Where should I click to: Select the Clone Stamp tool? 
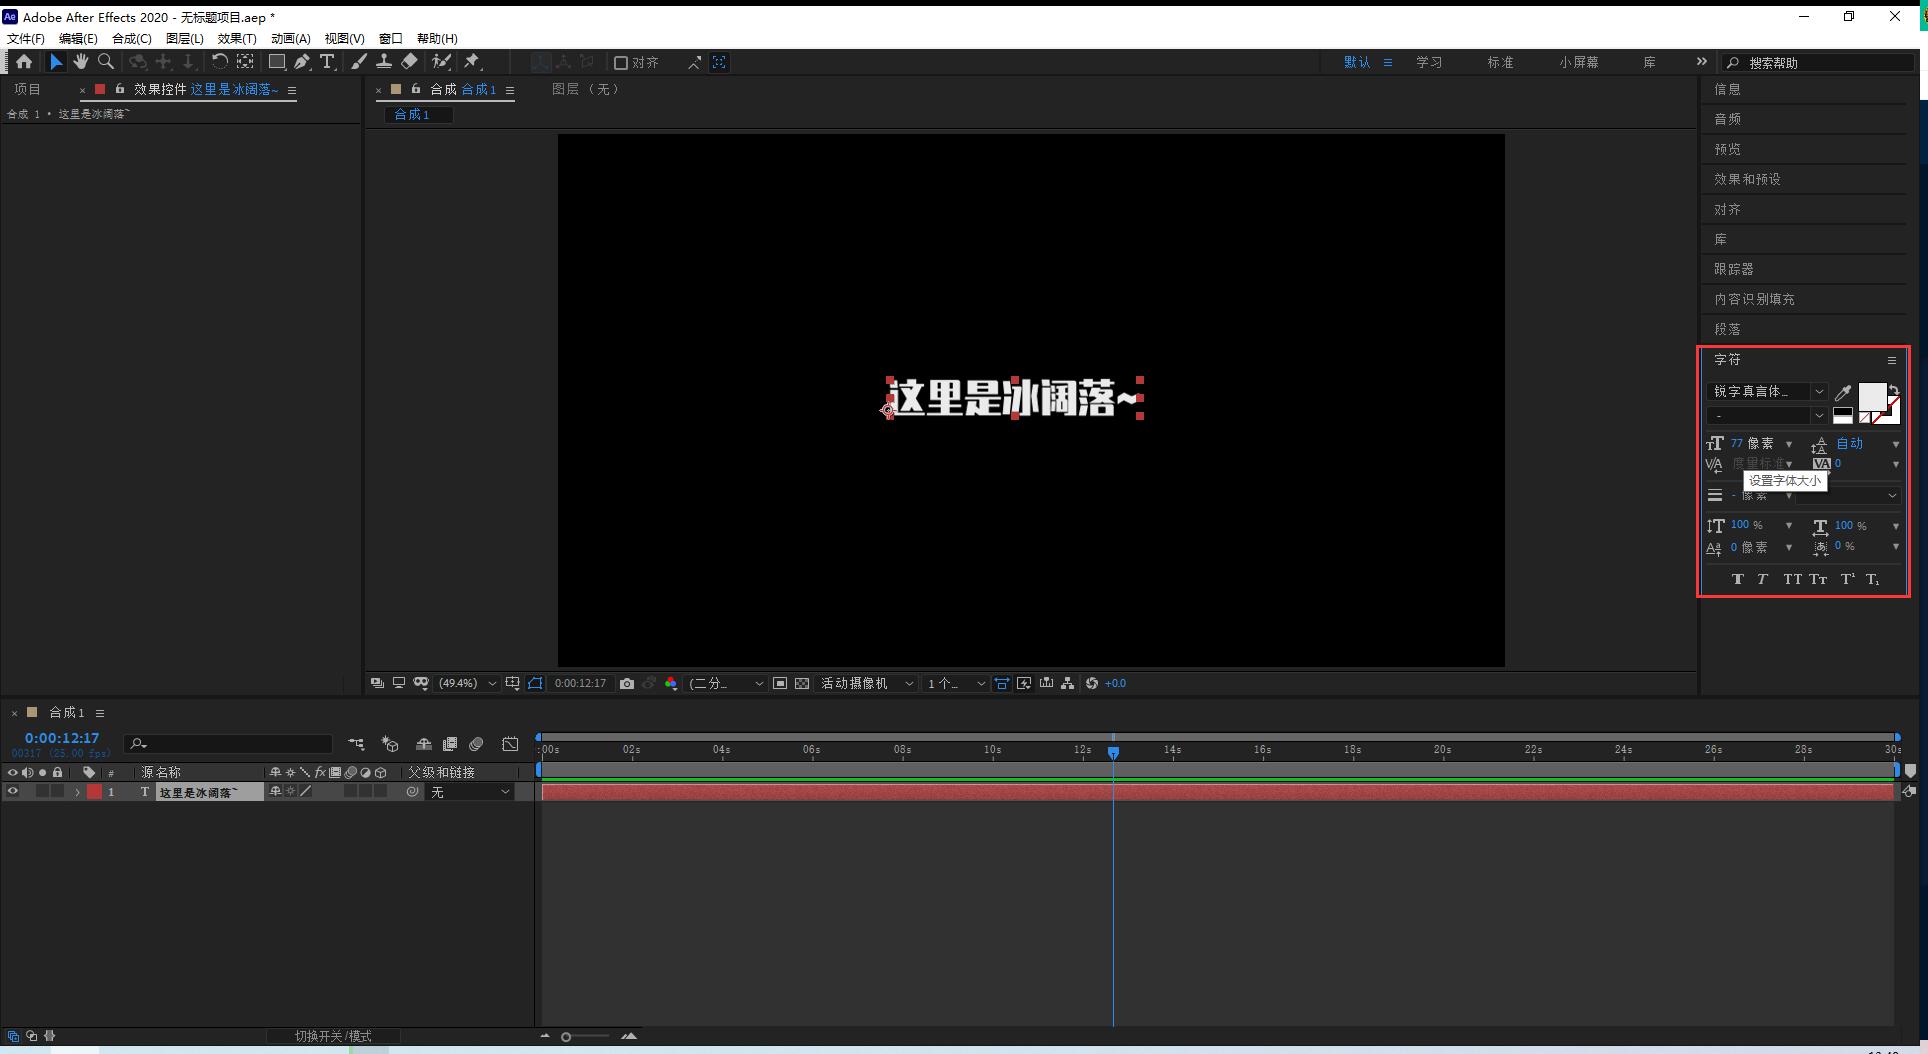[x=385, y=62]
